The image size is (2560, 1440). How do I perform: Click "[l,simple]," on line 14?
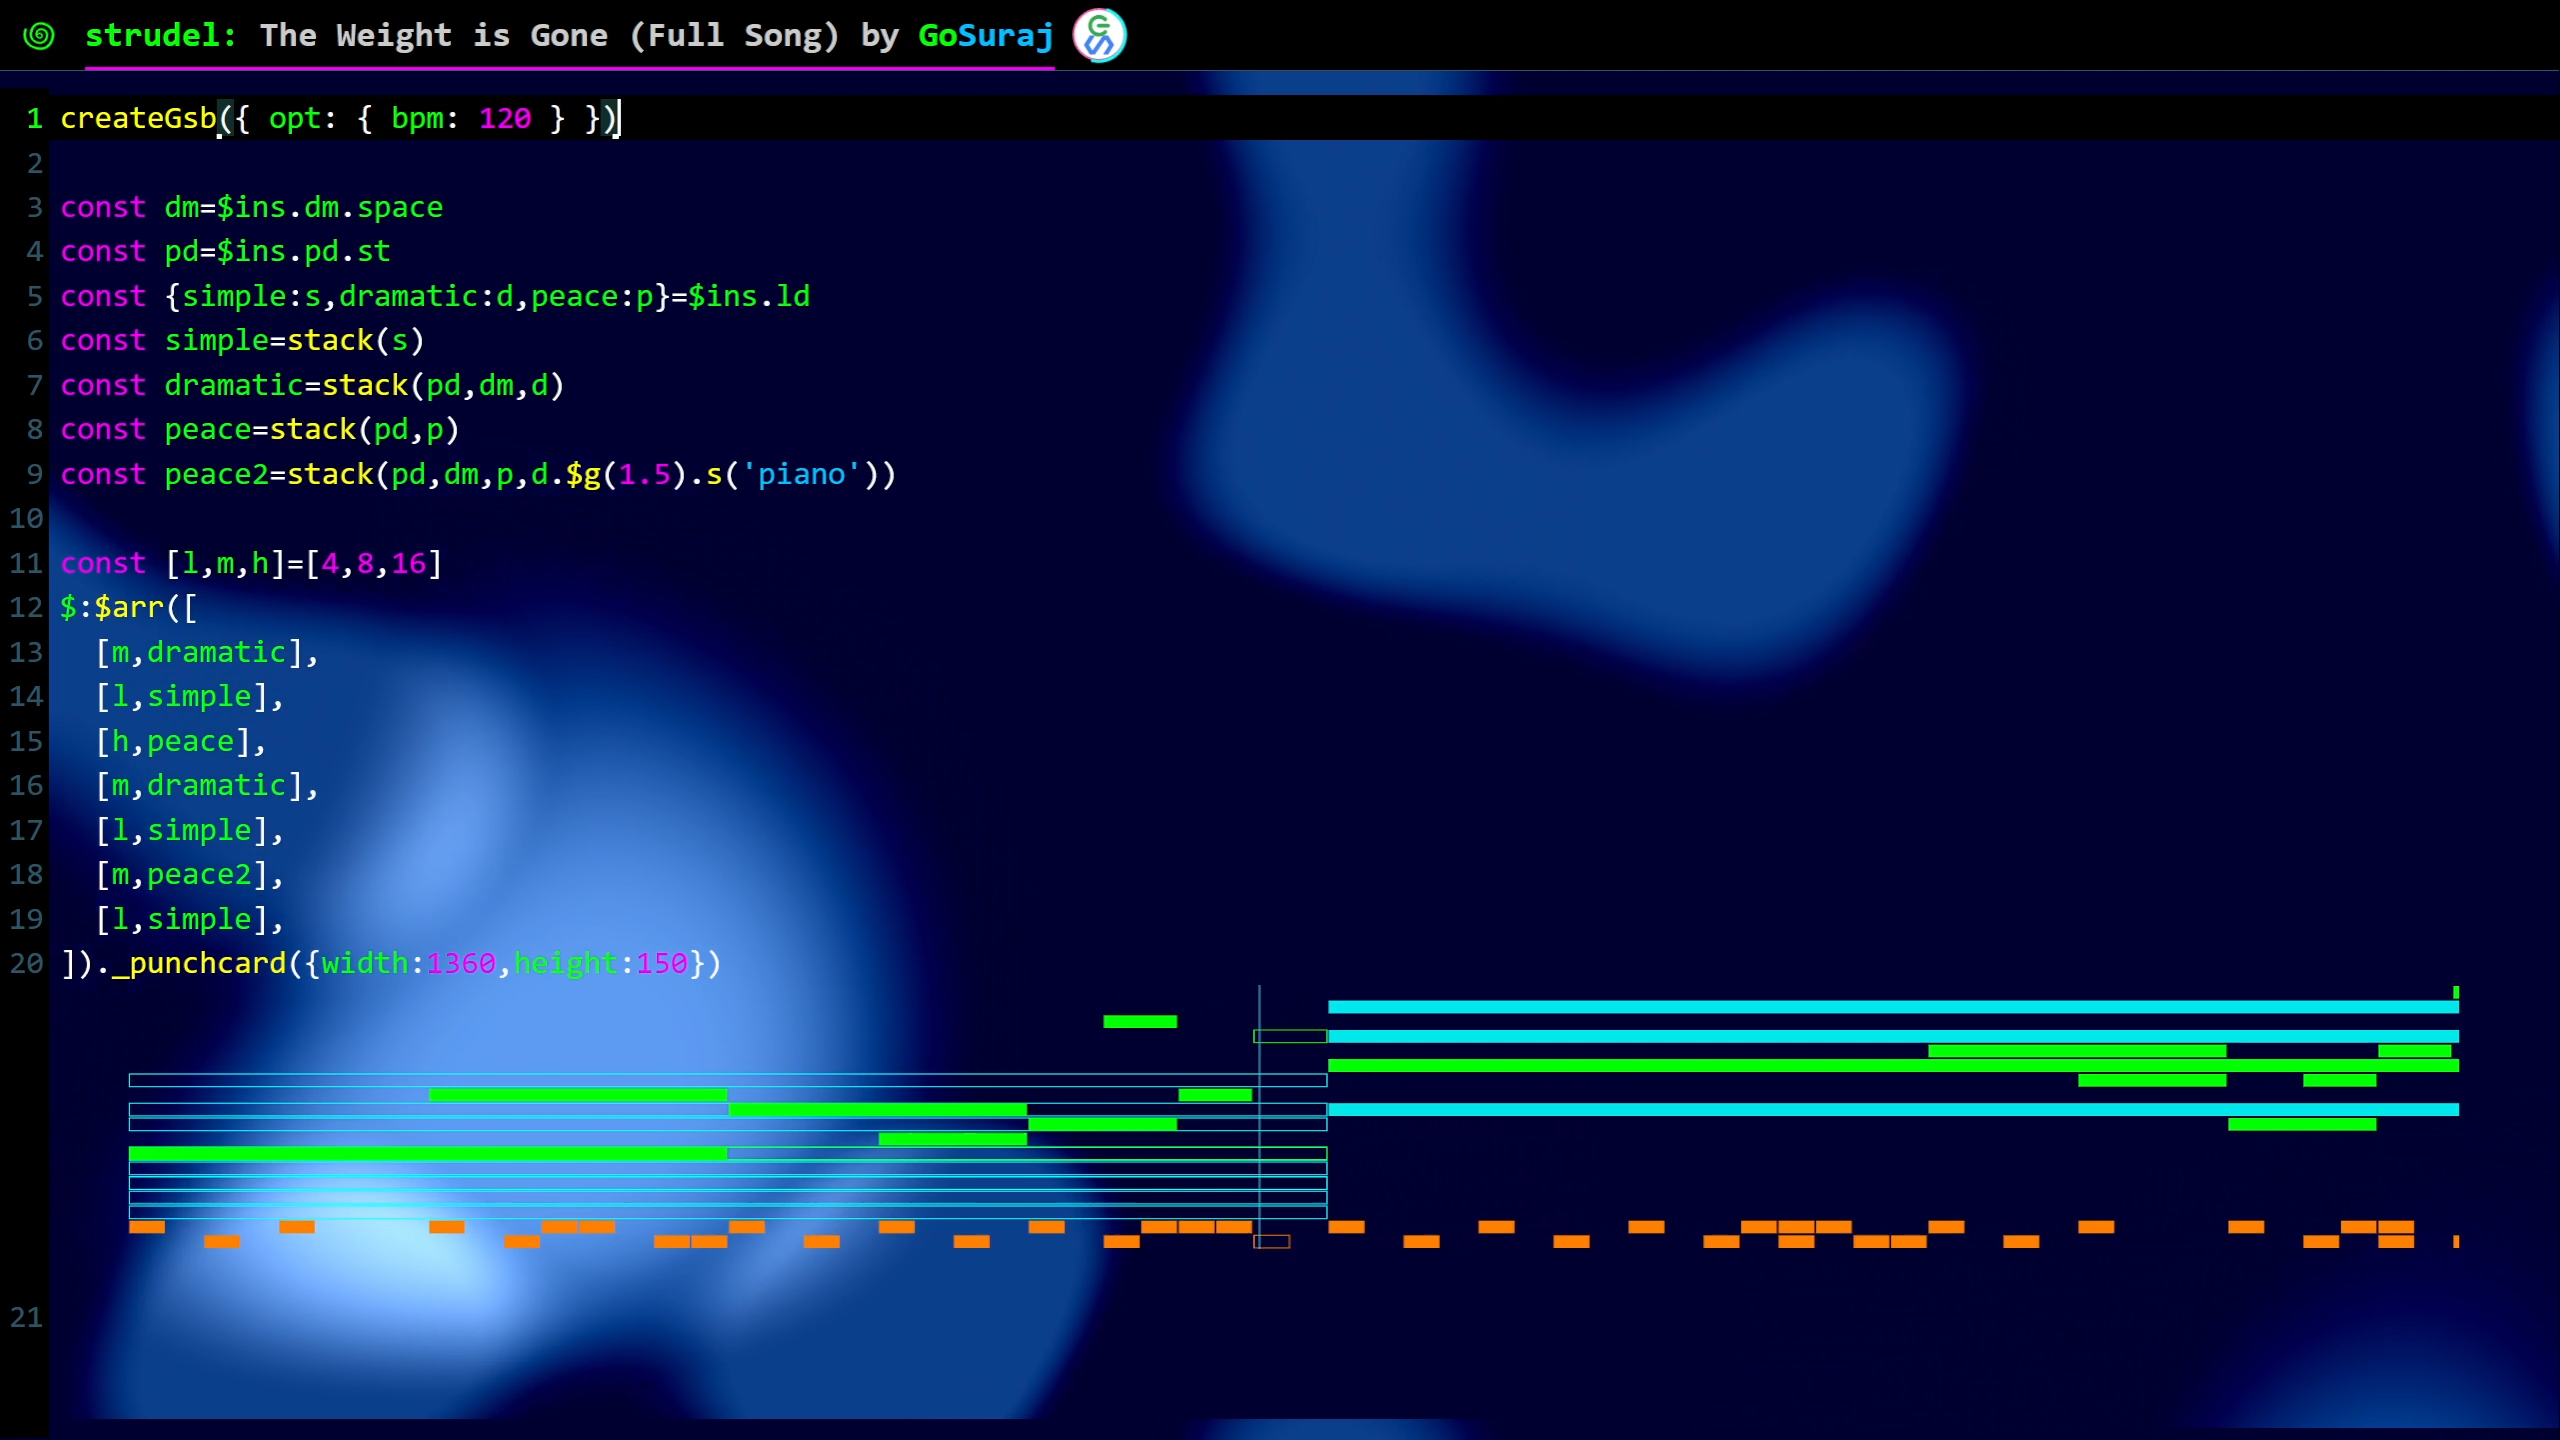point(191,696)
